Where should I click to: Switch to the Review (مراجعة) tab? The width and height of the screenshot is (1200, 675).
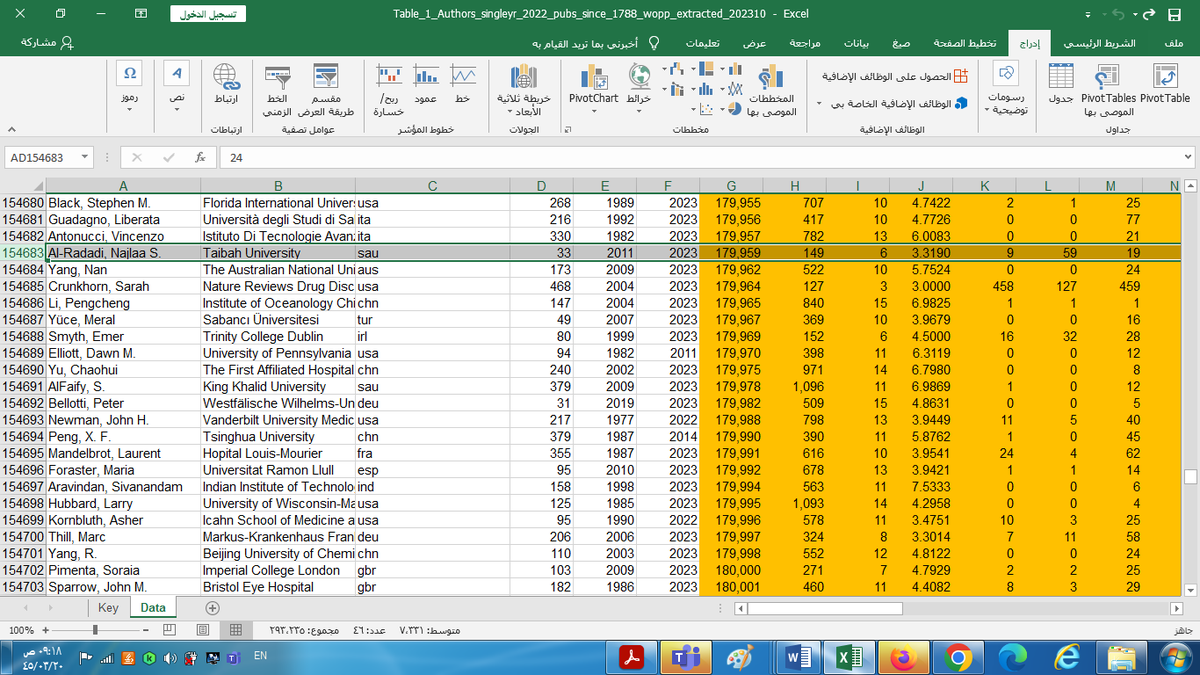(x=804, y=43)
